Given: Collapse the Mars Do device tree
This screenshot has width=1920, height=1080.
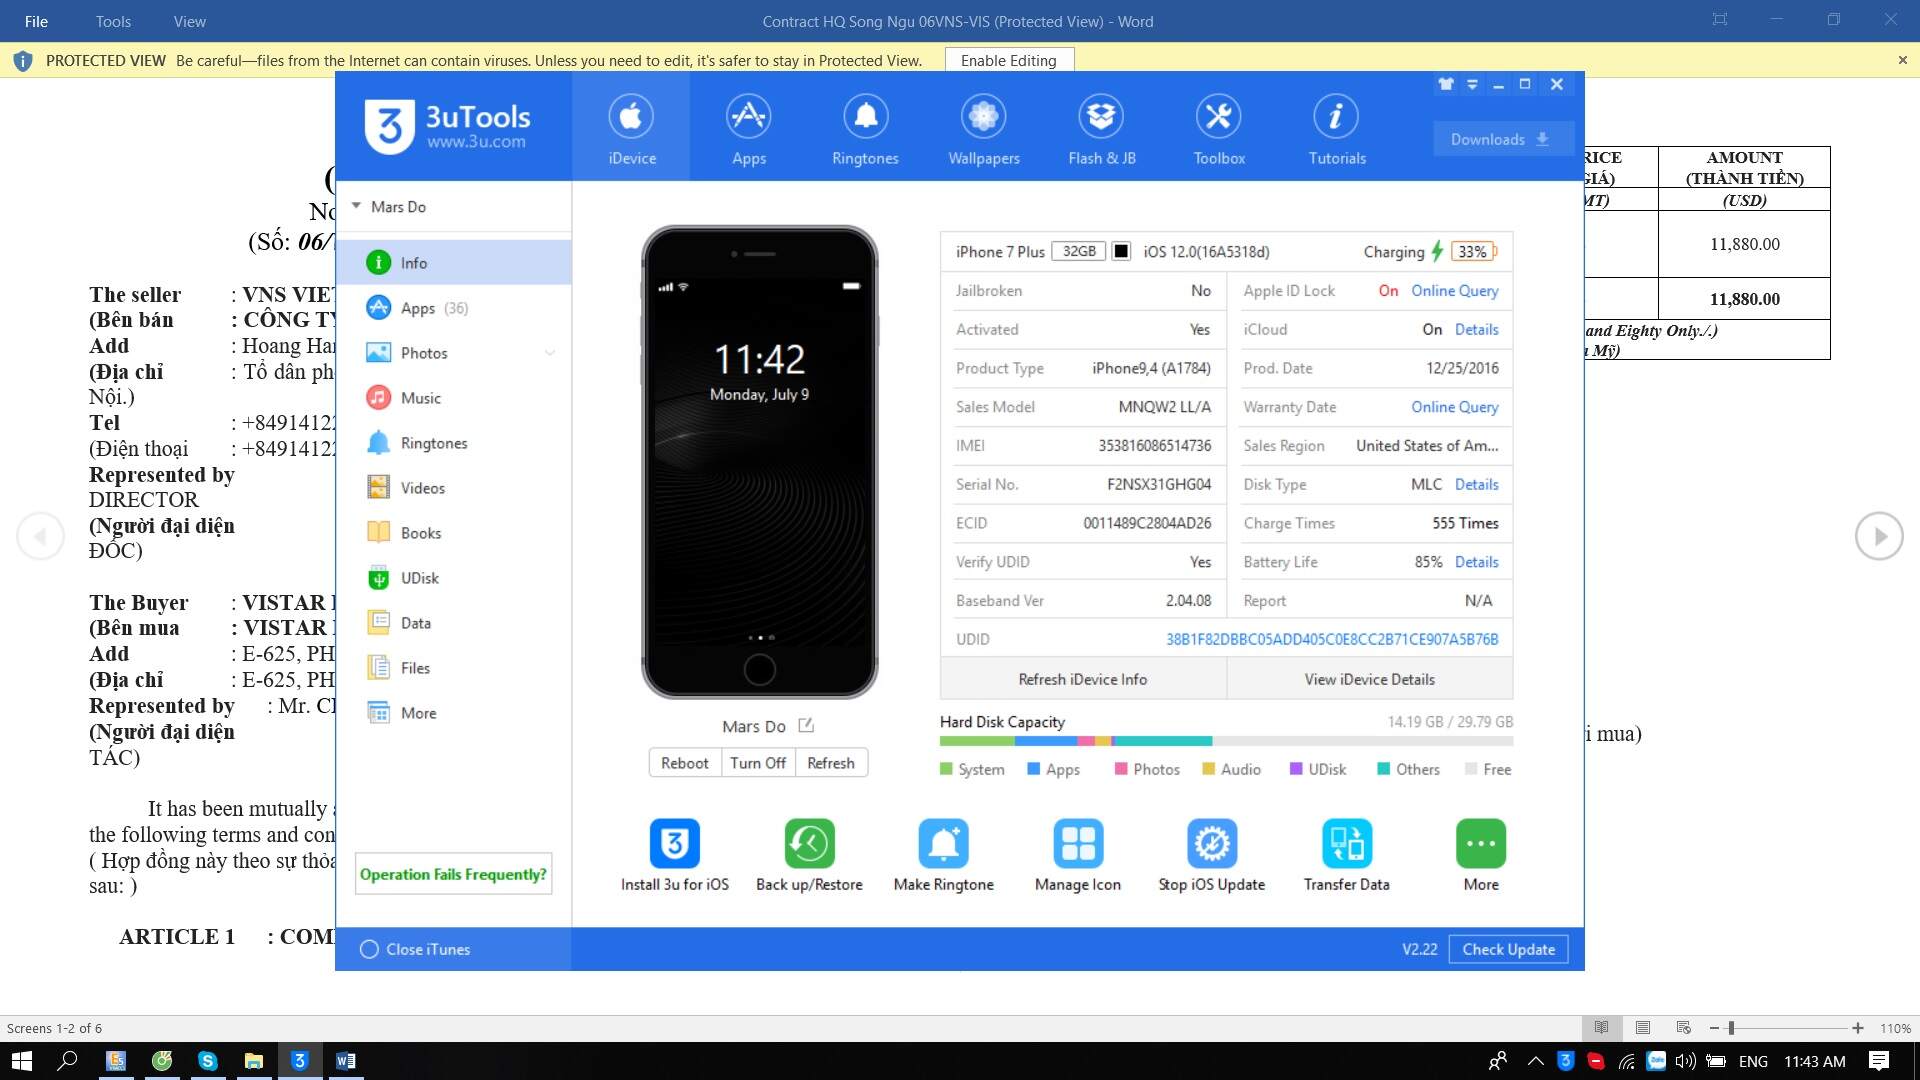Looking at the screenshot, I should click(357, 206).
